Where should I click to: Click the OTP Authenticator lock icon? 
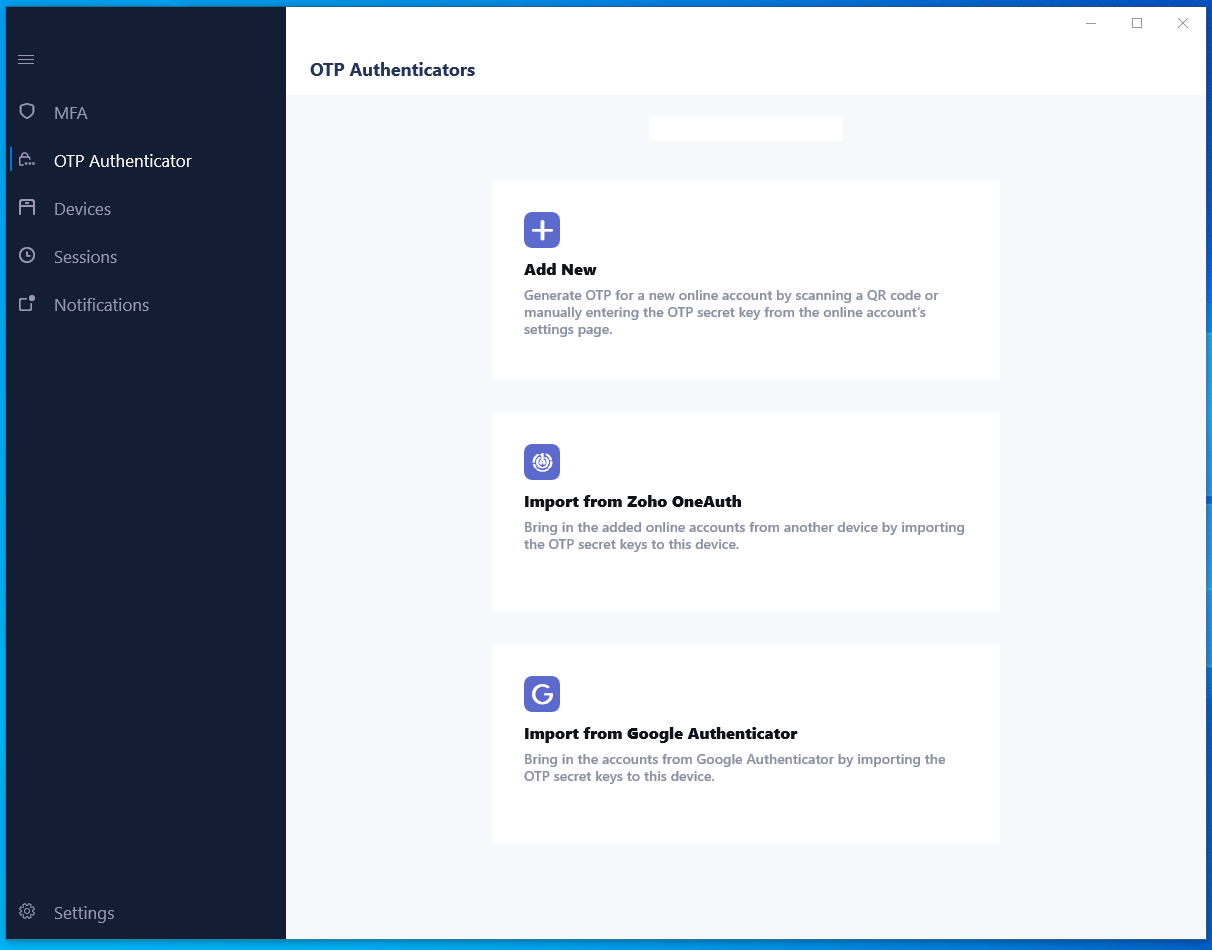[x=27, y=159]
